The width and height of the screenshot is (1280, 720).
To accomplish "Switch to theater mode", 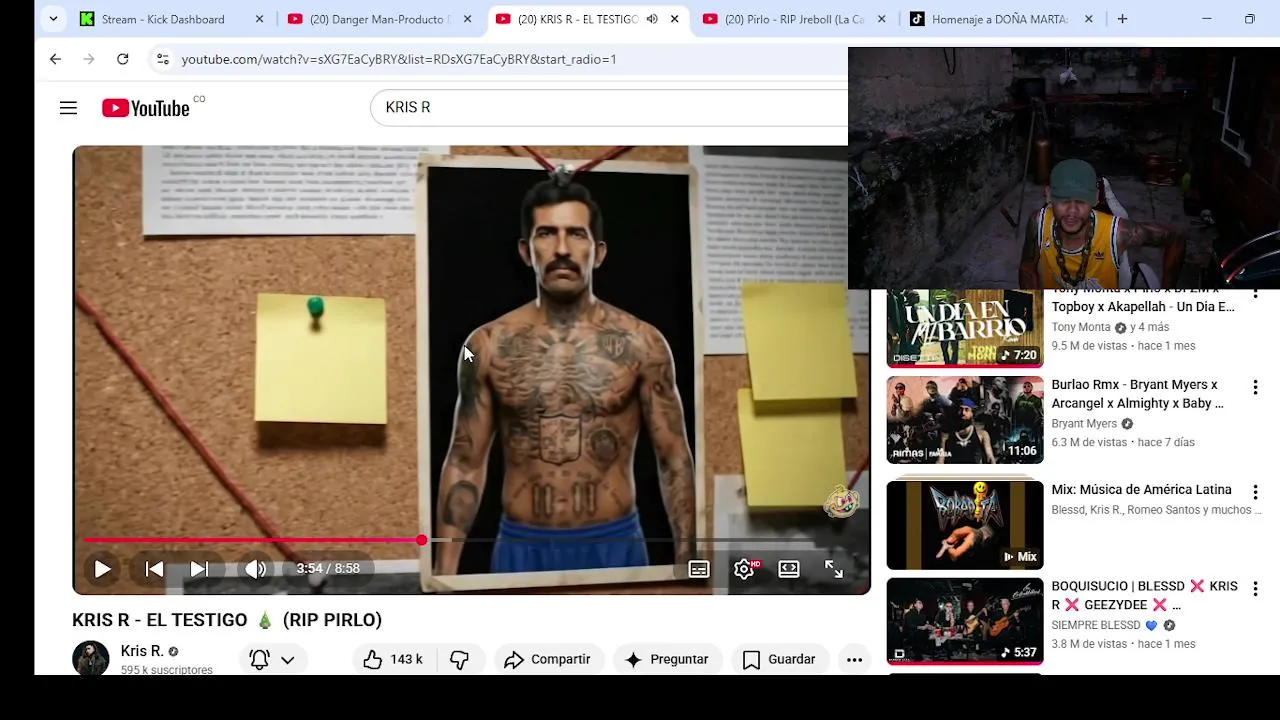I will [789, 569].
